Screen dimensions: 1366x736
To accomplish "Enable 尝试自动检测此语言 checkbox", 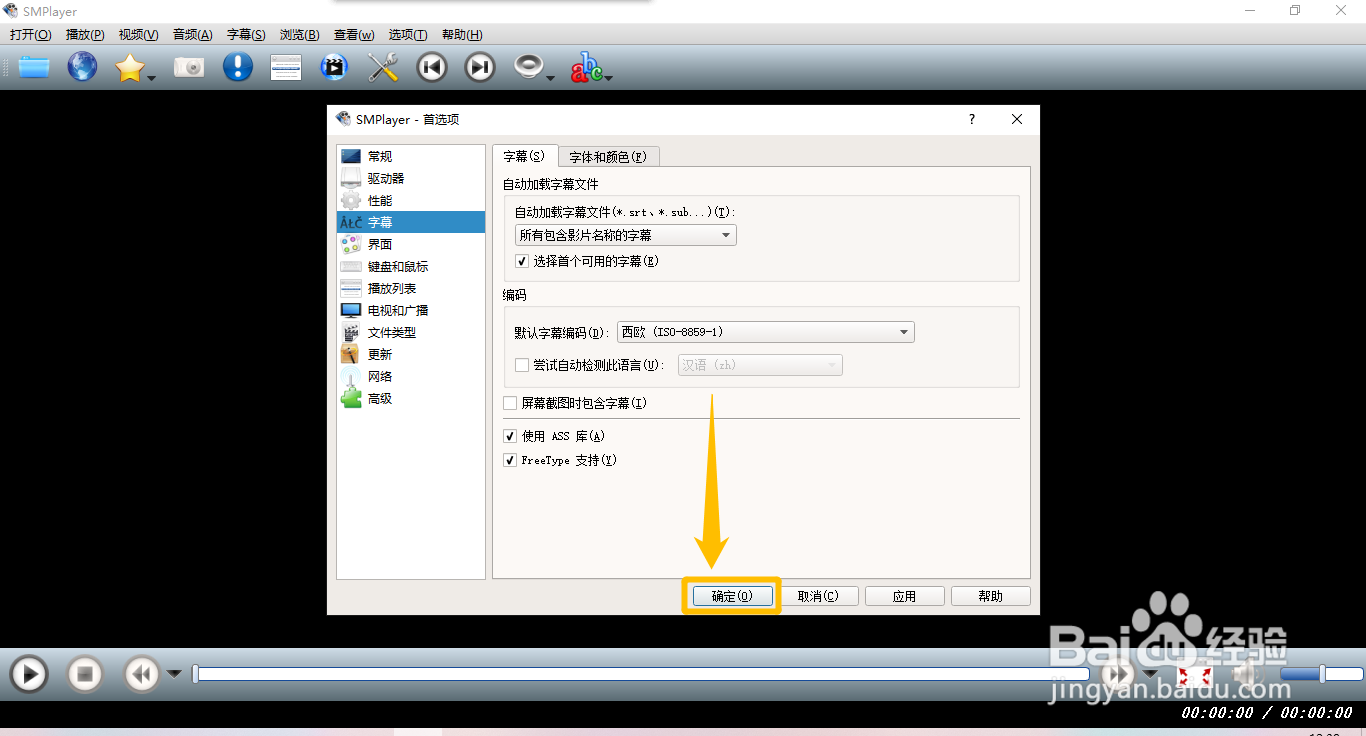I will [x=522, y=365].
